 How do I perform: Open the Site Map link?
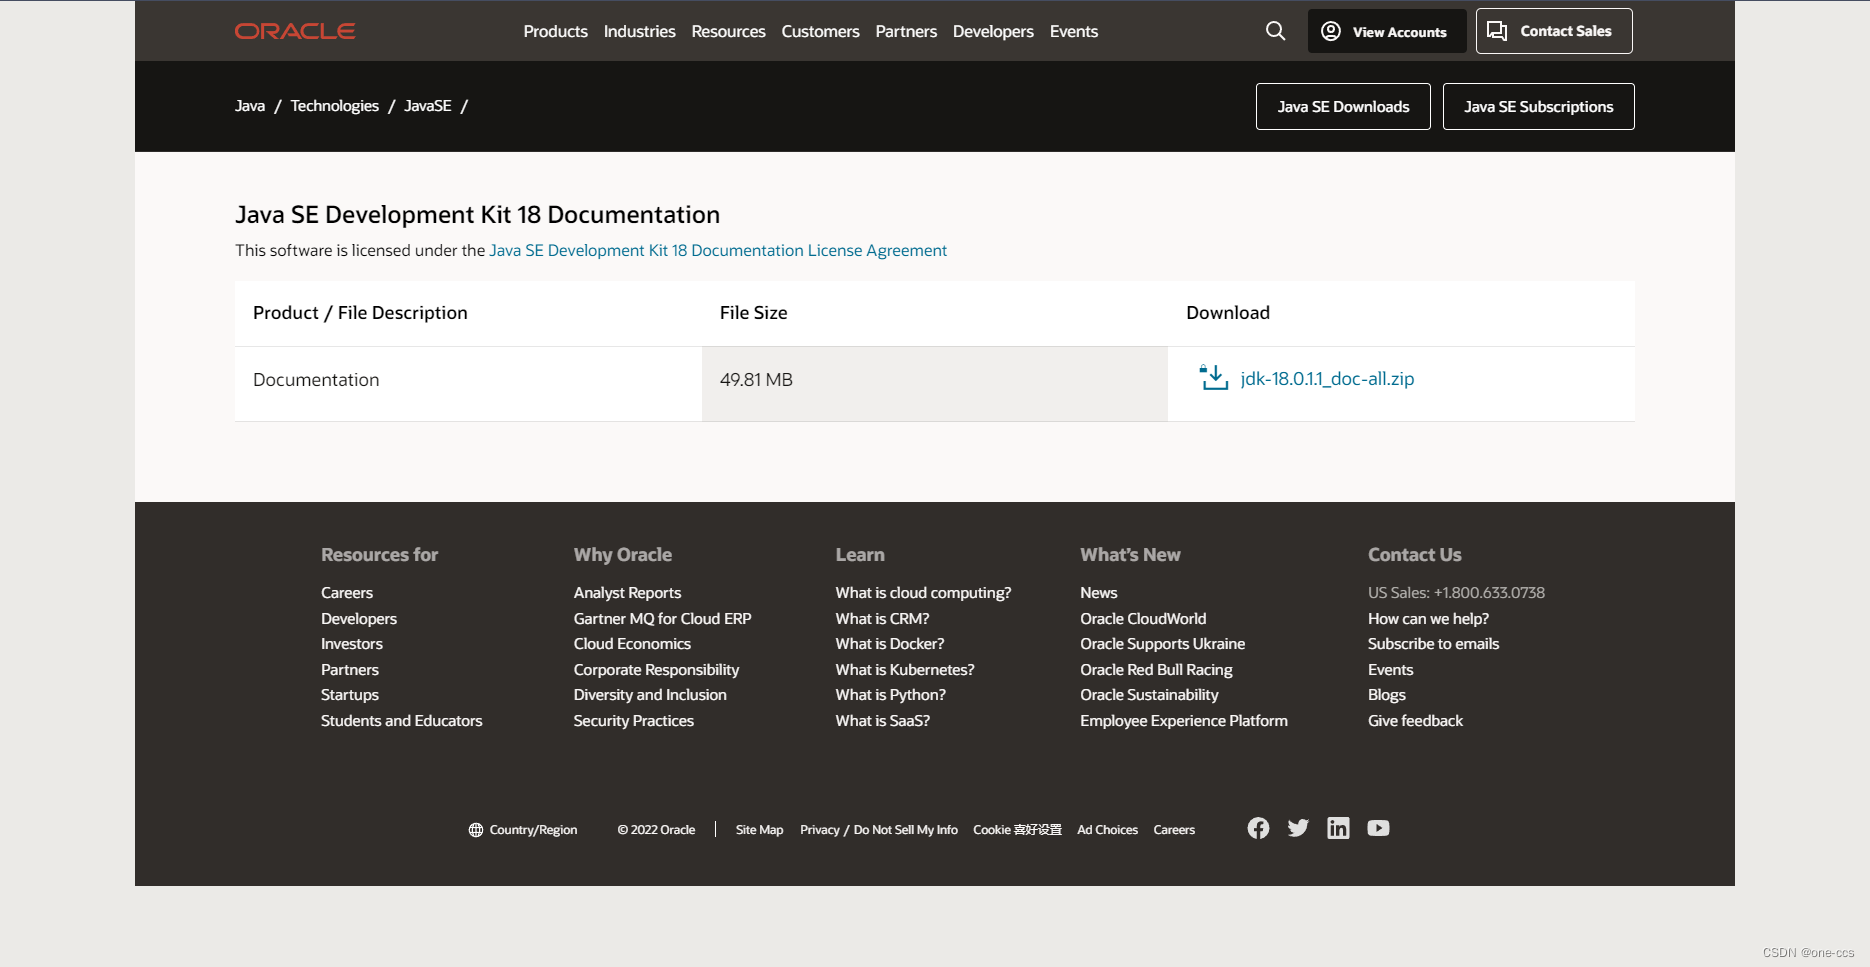tap(759, 830)
